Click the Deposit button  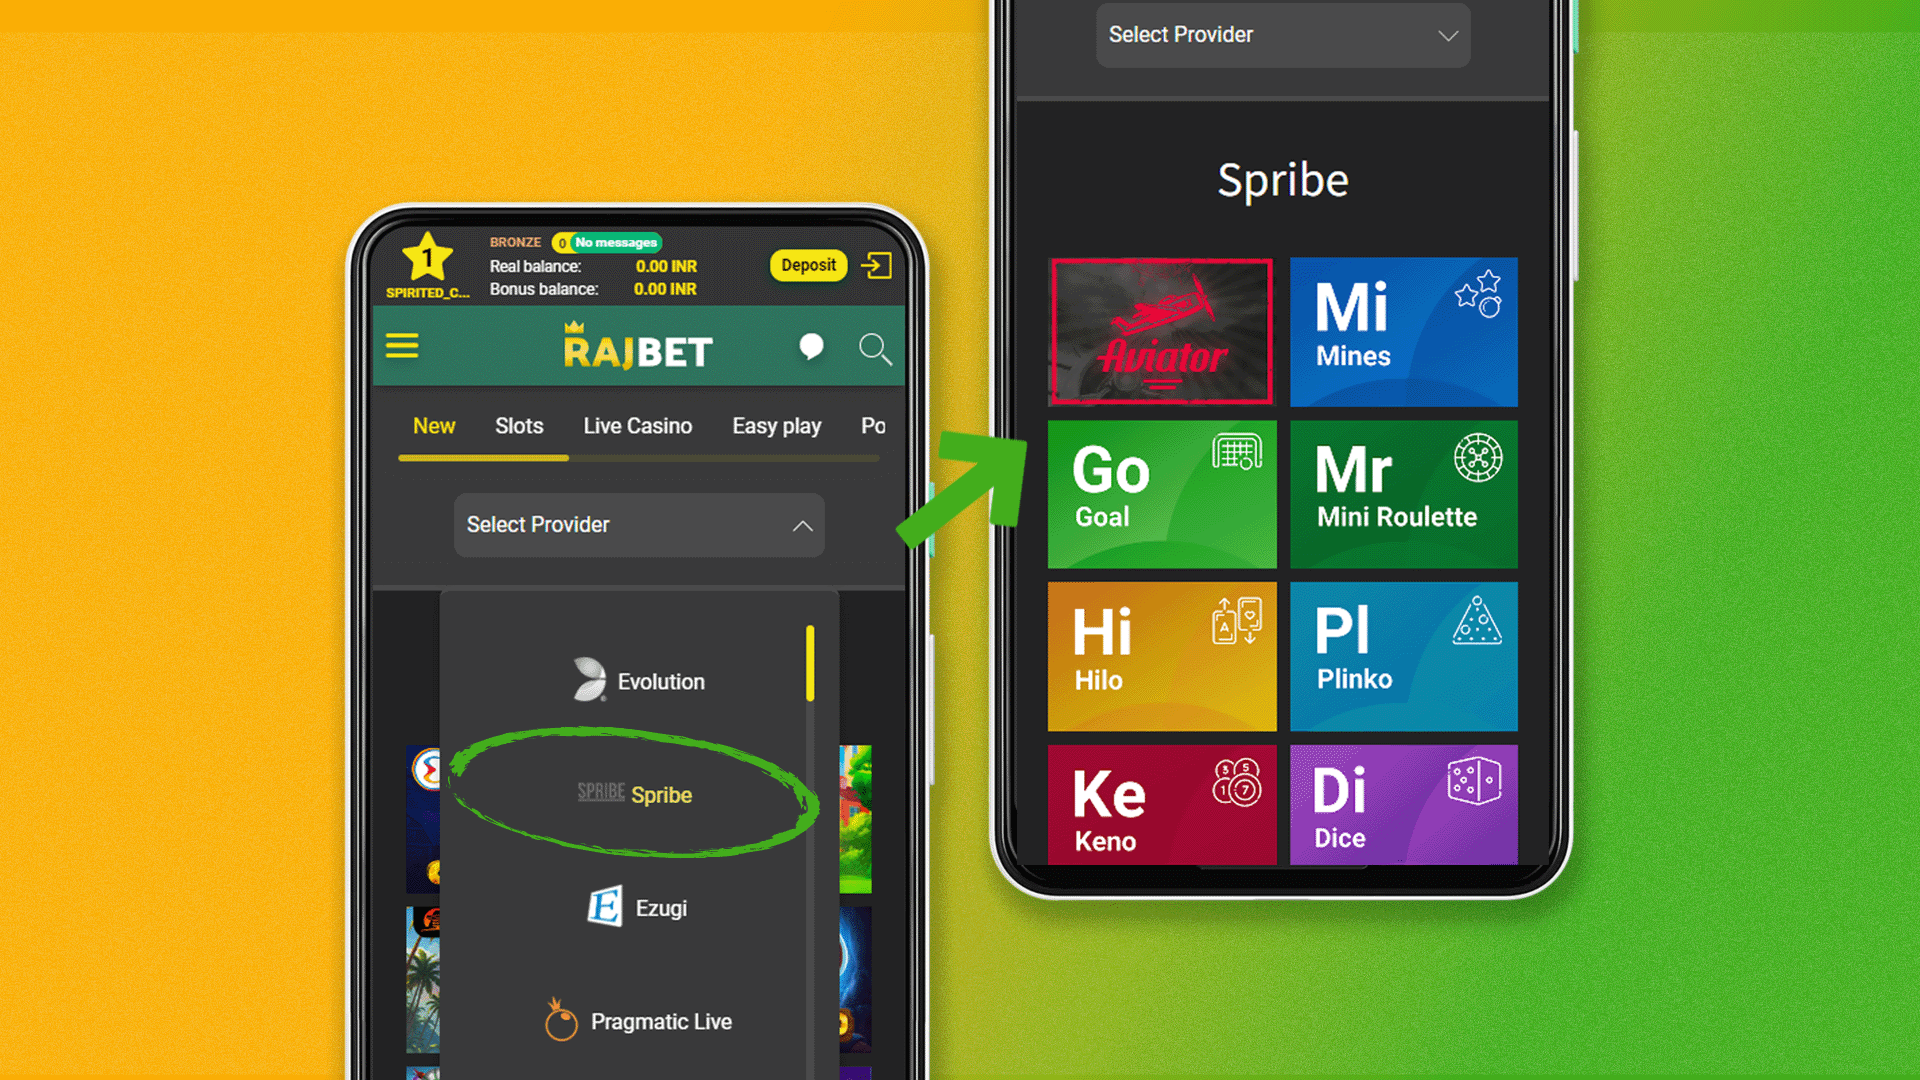point(804,265)
